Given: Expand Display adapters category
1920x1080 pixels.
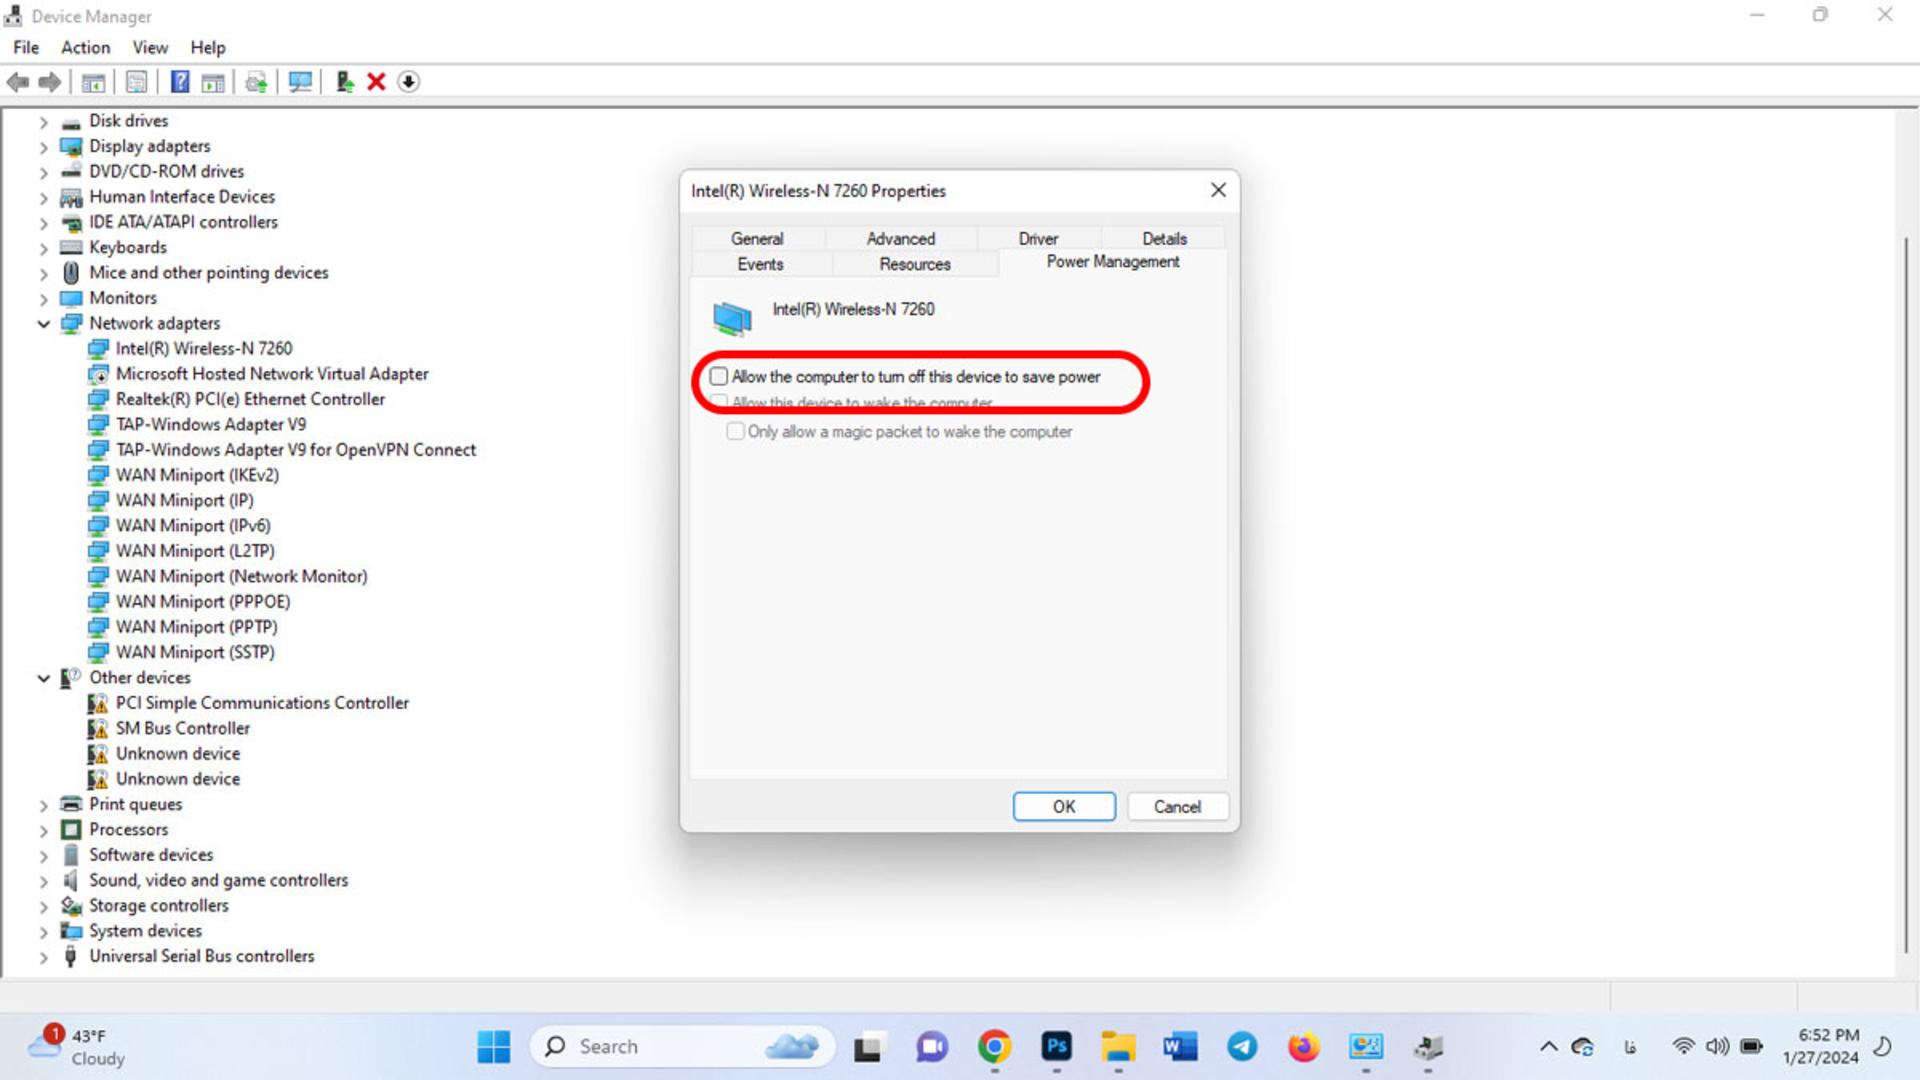Looking at the screenshot, I should tap(43, 147).
